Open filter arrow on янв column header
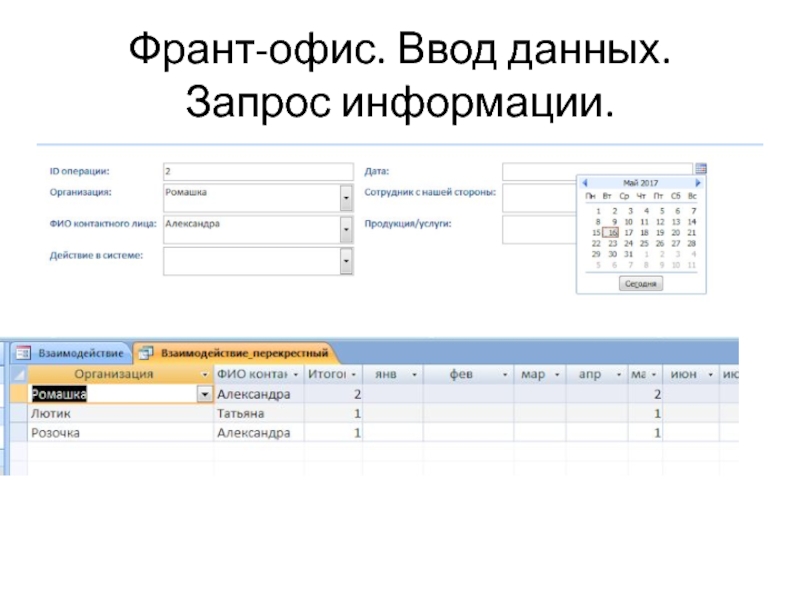 click(414, 374)
